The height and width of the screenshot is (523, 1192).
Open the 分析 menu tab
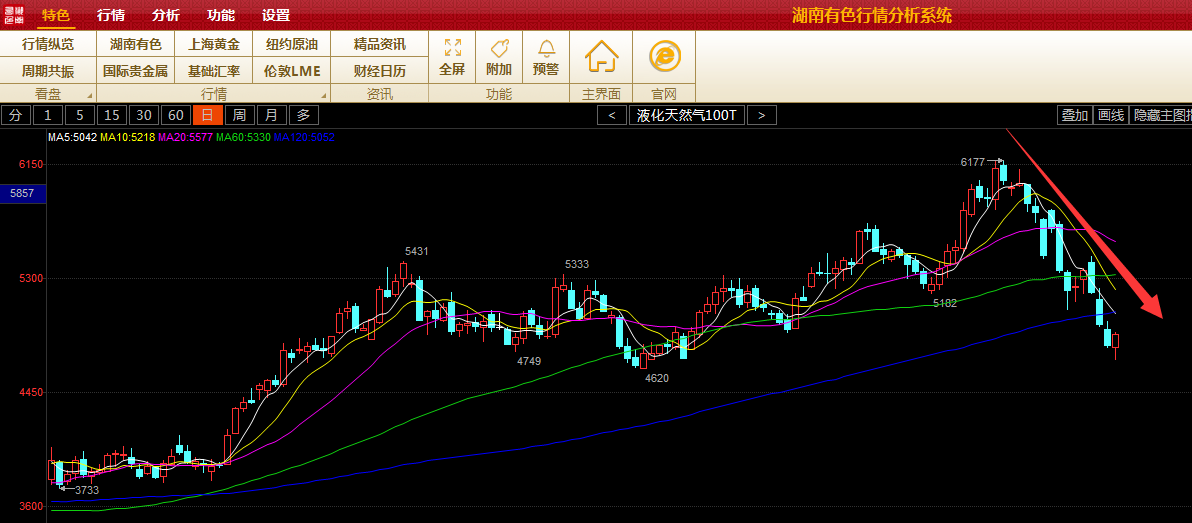166,15
